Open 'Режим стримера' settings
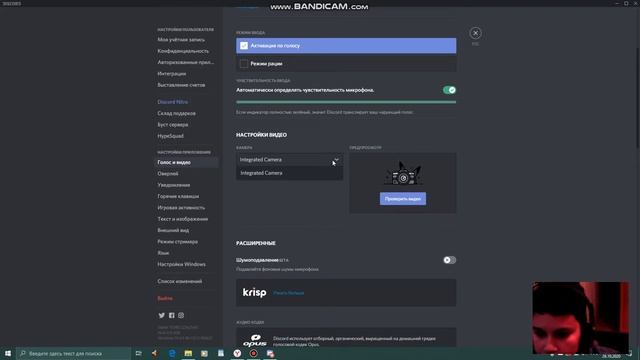The image size is (640, 360). click(178, 242)
